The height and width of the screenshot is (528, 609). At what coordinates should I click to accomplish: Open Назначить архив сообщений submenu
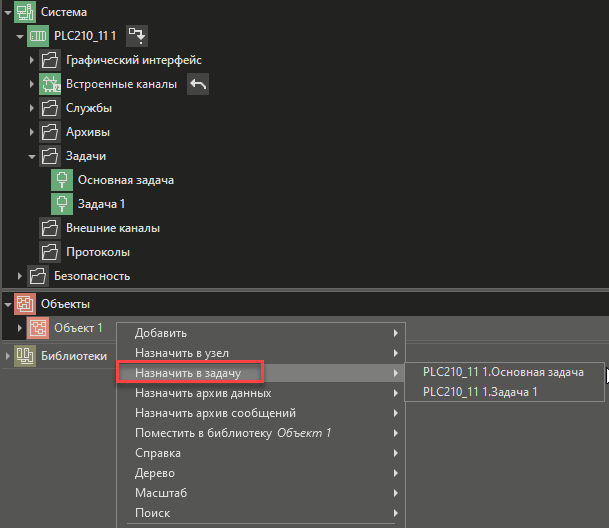pos(261,413)
